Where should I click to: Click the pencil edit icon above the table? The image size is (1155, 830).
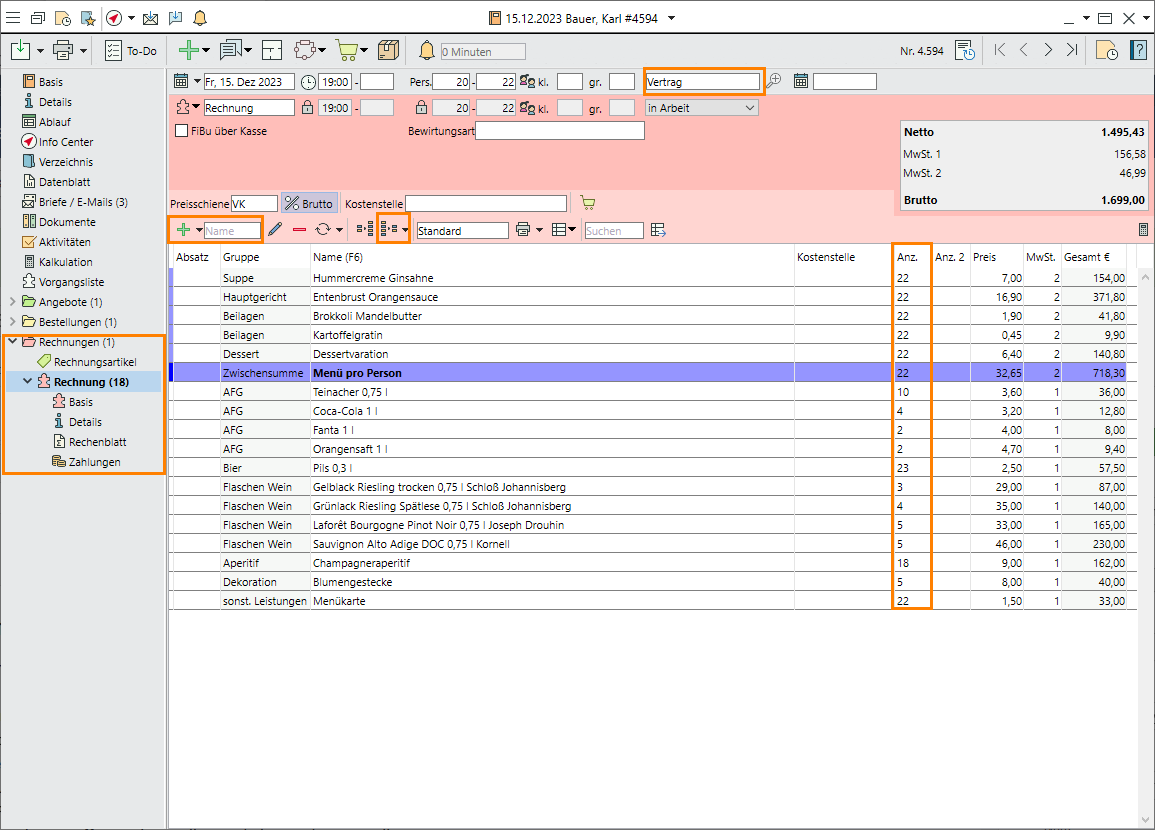click(275, 230)
